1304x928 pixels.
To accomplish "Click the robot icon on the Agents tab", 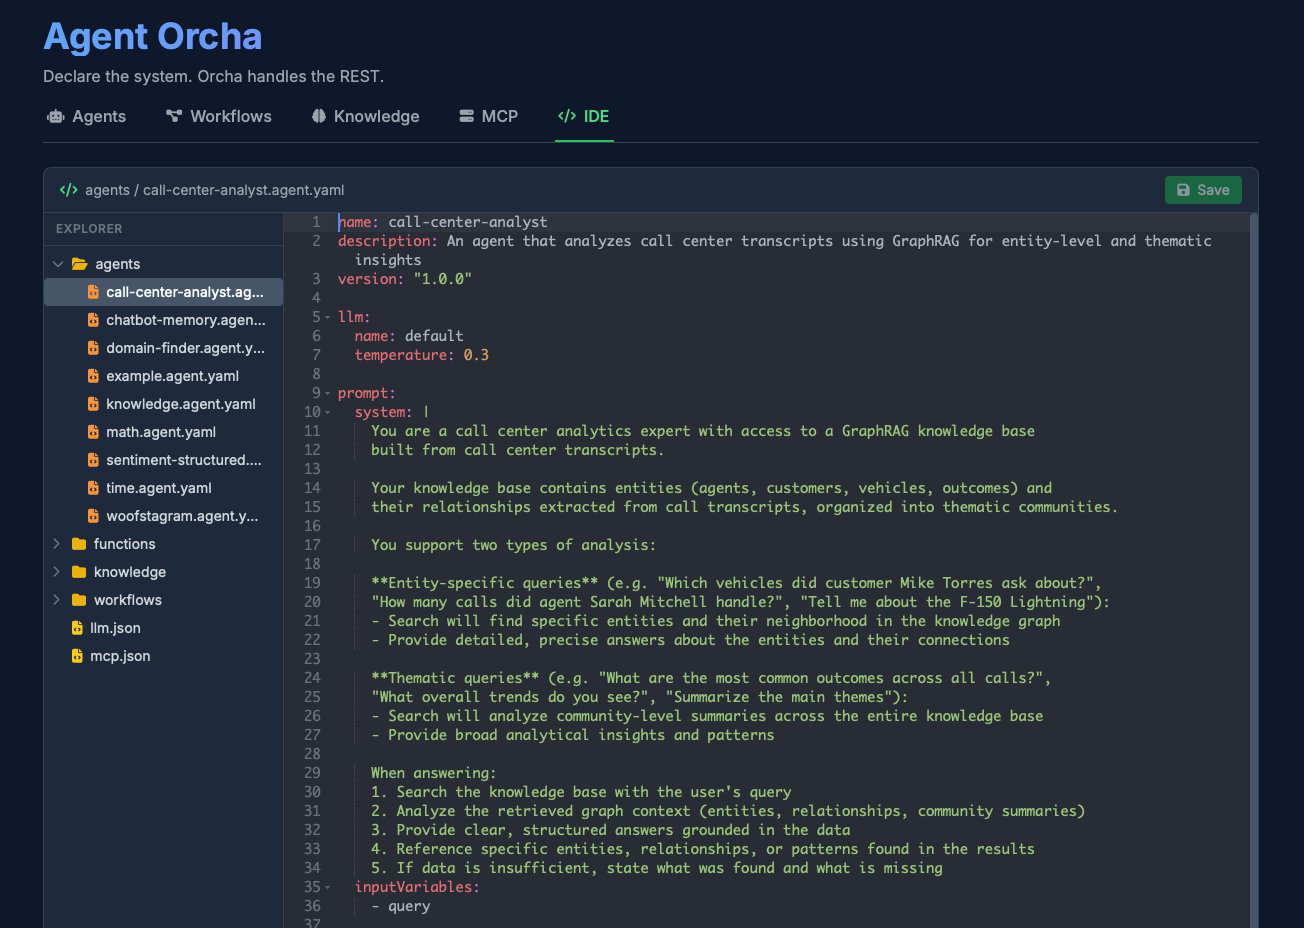I will pyautogui.click(x=56, y=116).
